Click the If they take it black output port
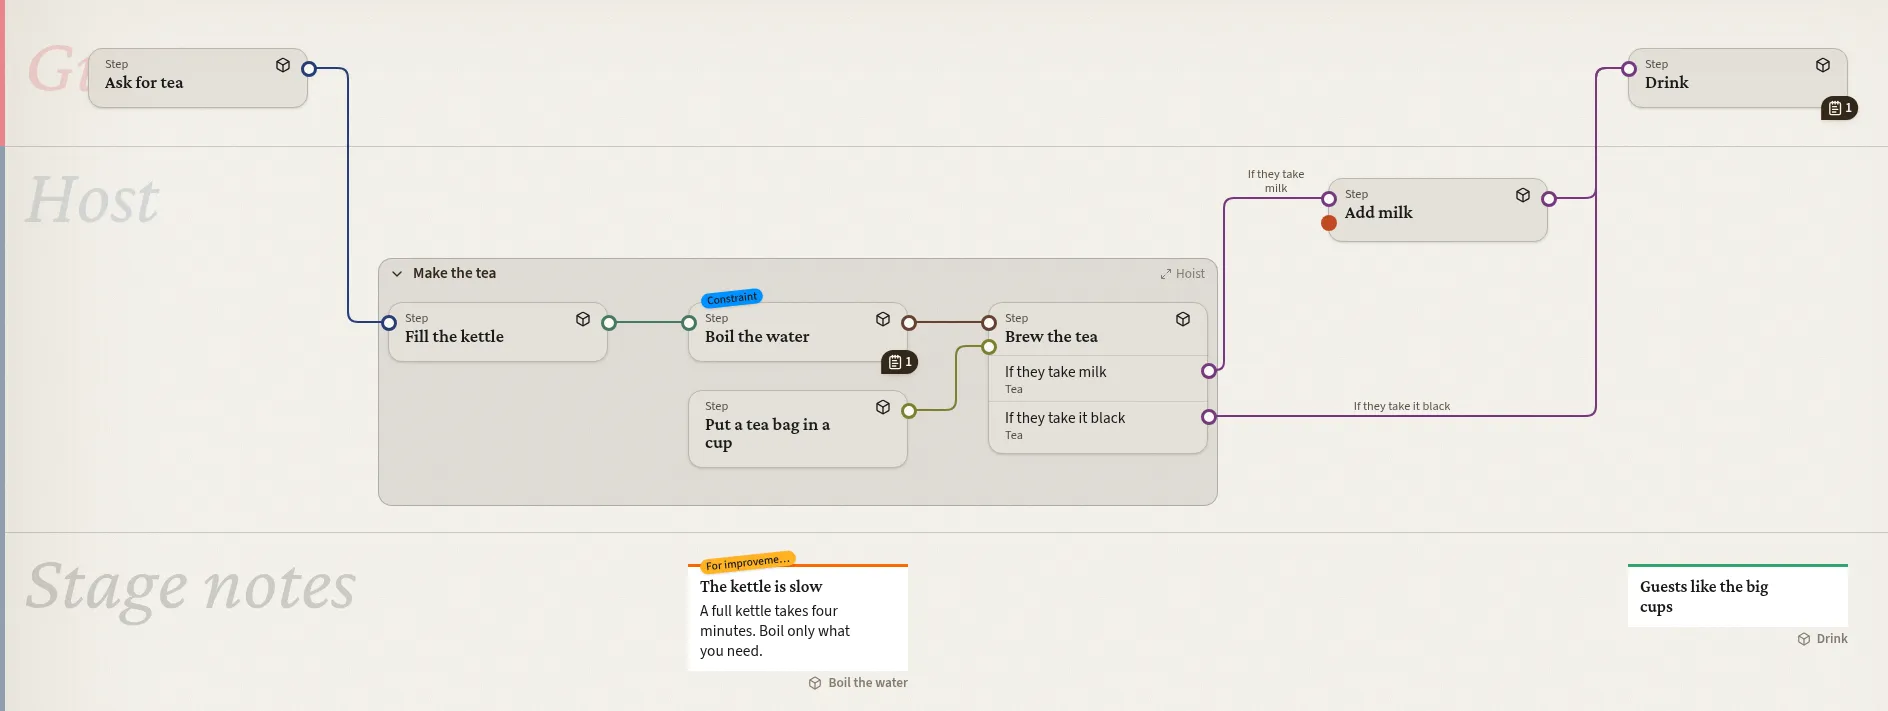 tap(1209, 417)
